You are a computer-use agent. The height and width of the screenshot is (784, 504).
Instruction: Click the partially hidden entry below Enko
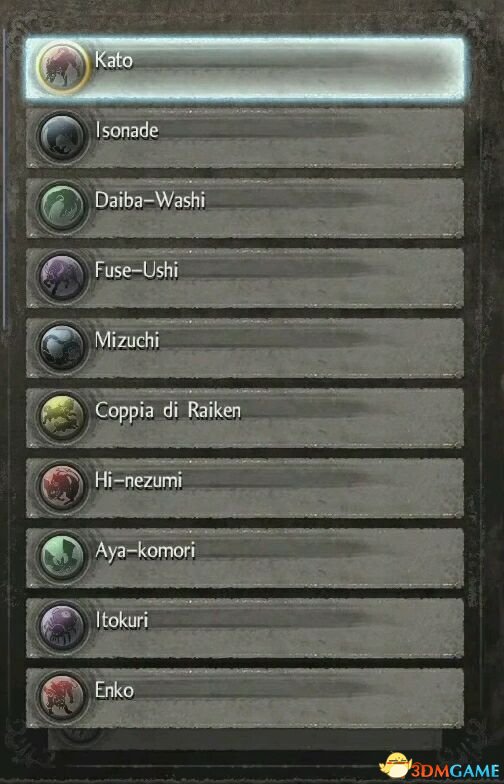[245, 738]
